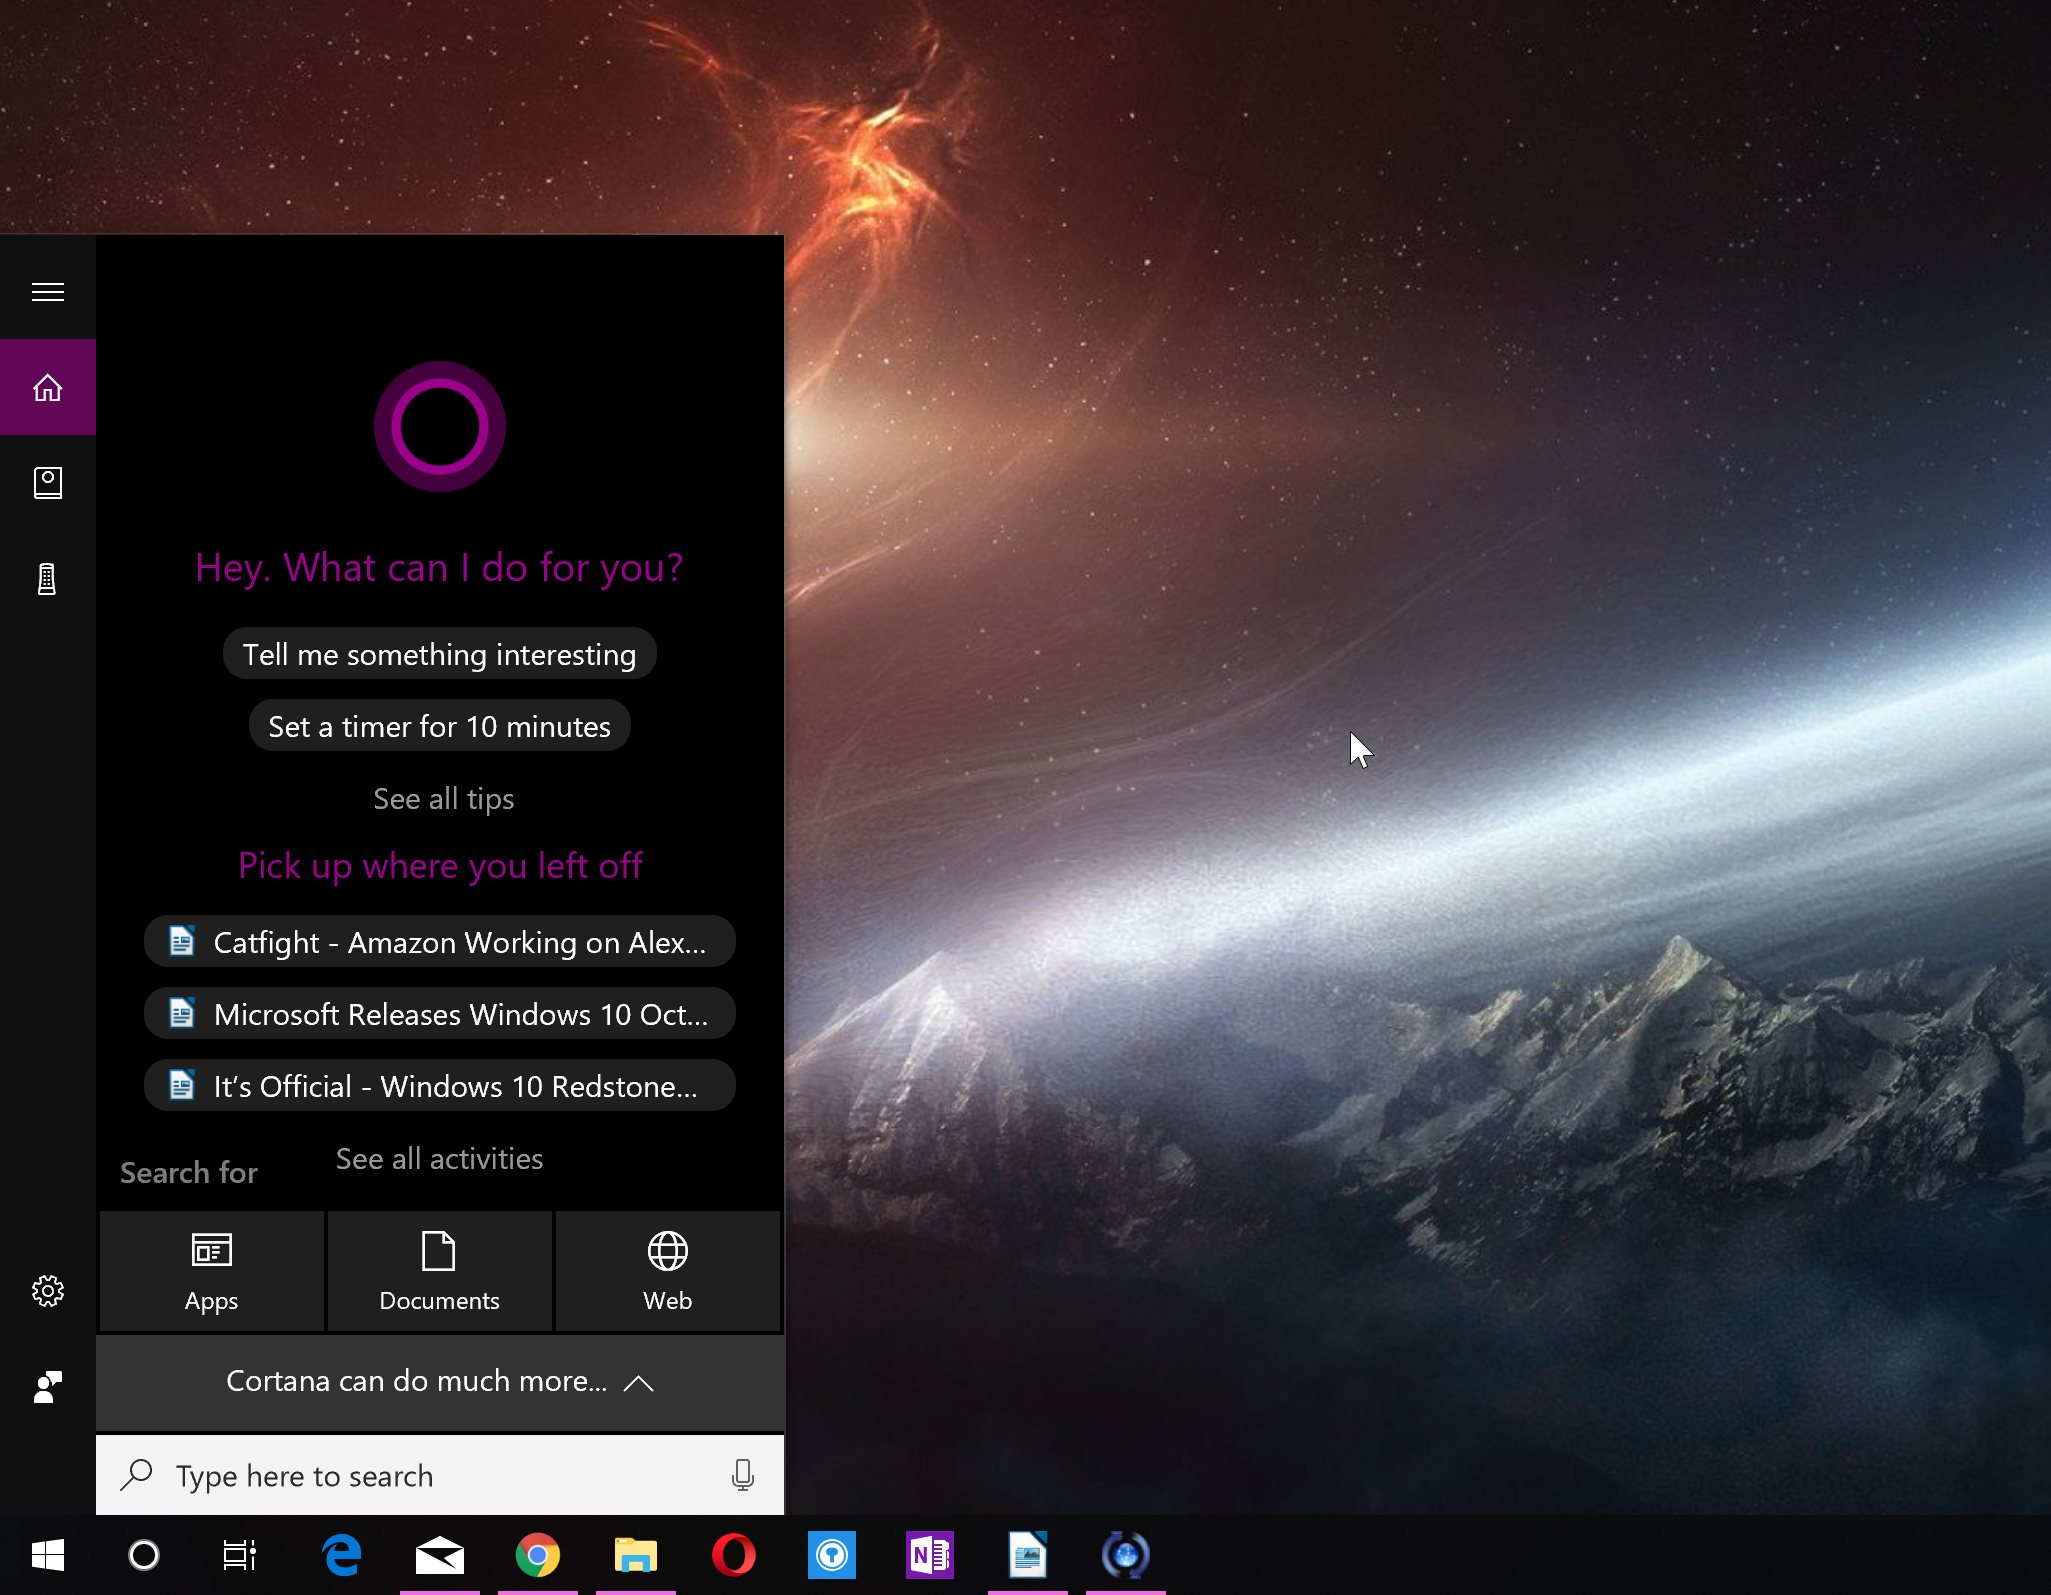This screenshot has height=1595, width=2051.
Task: Launch OneNote from taskbar
Action: point(930,1555)
